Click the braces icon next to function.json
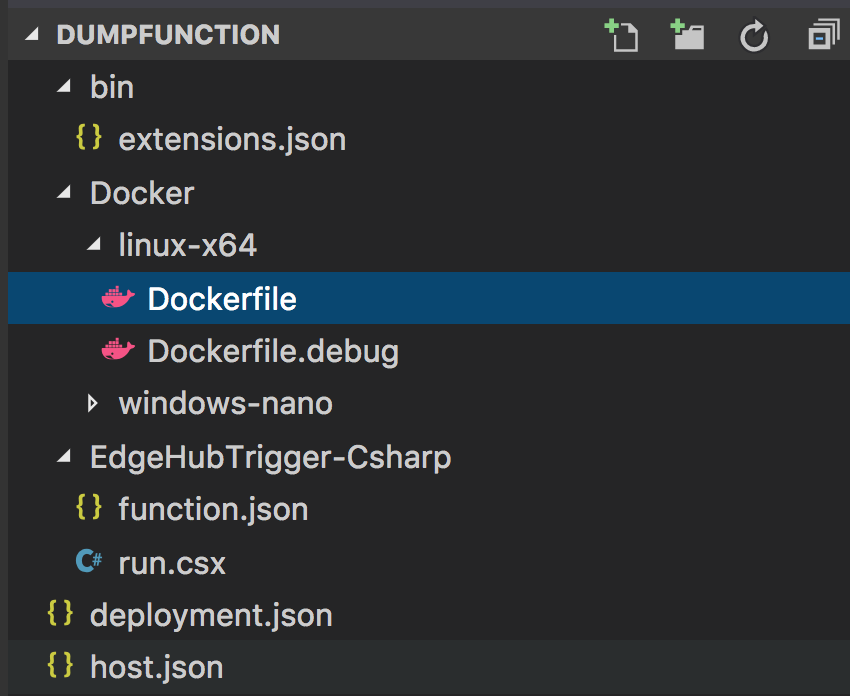This screenshot has height=696, width=850. coord(89,507)
